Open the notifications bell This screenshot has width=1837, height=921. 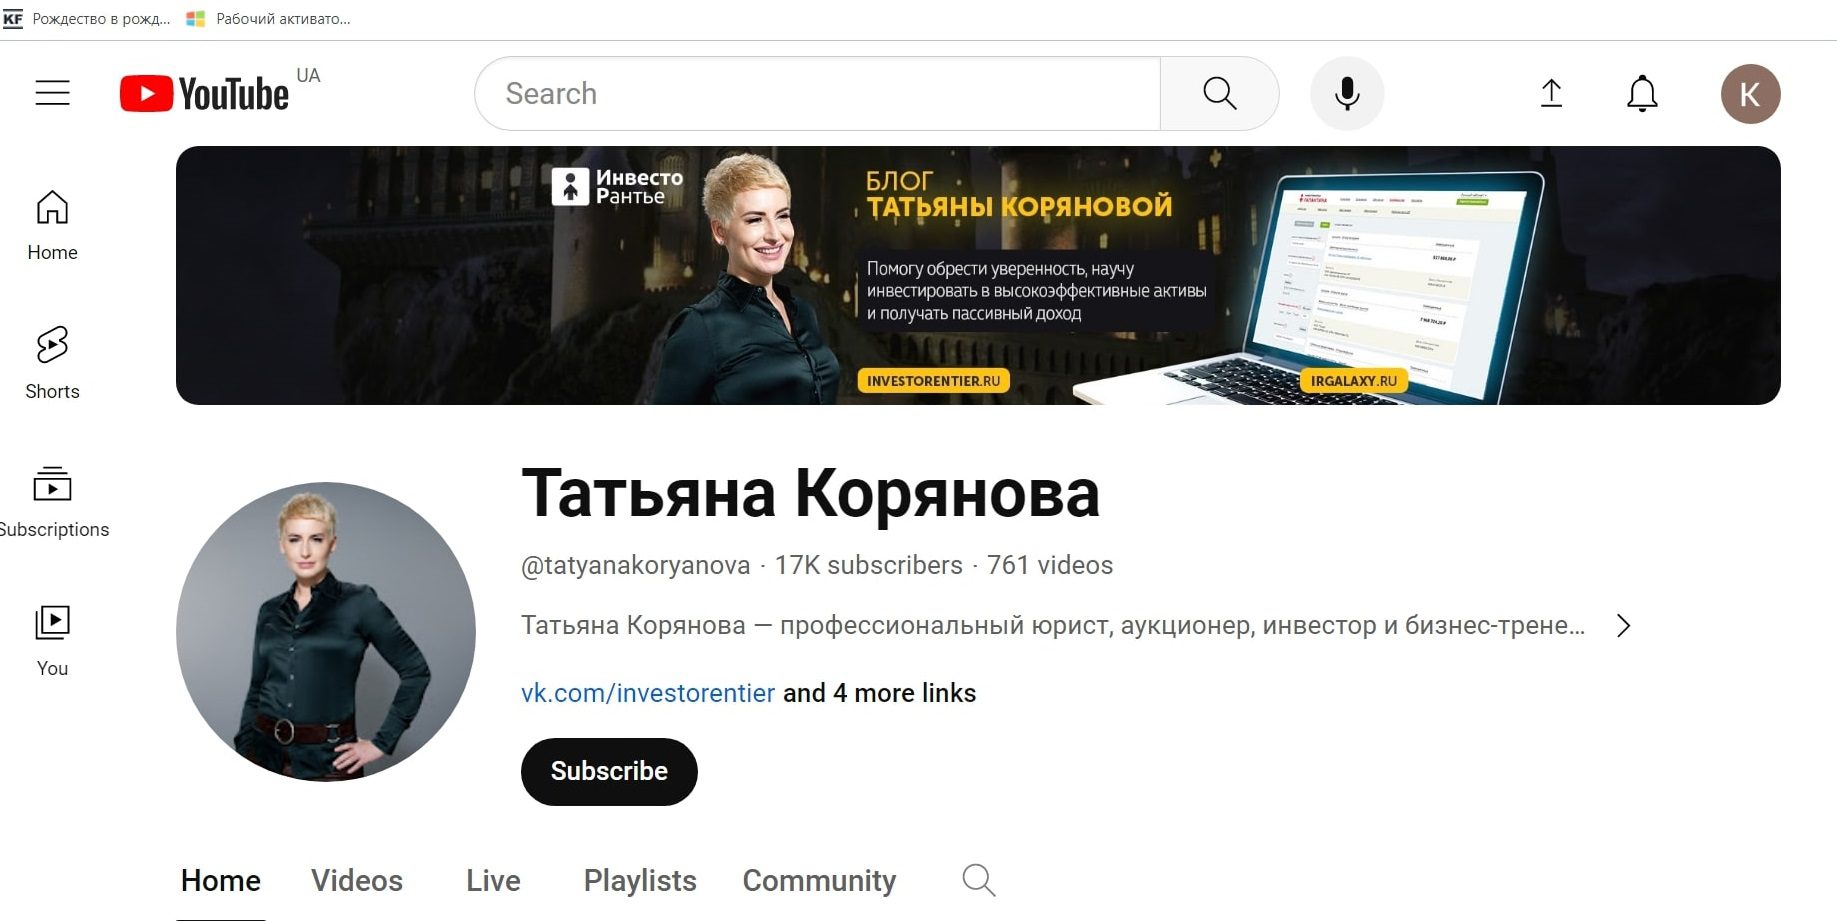point(1642,93)
